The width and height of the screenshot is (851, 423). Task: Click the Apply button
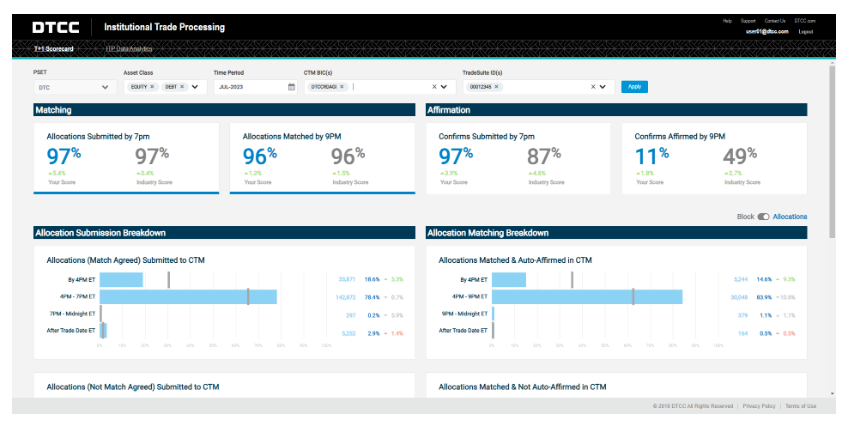point(634,87)
